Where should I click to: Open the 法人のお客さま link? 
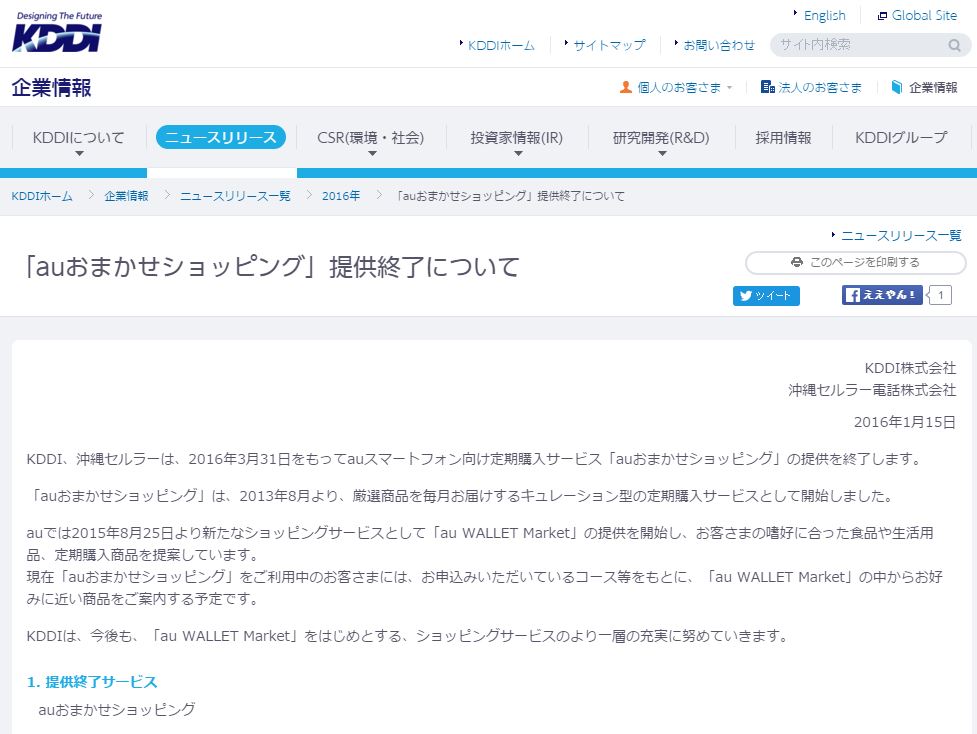819,88
